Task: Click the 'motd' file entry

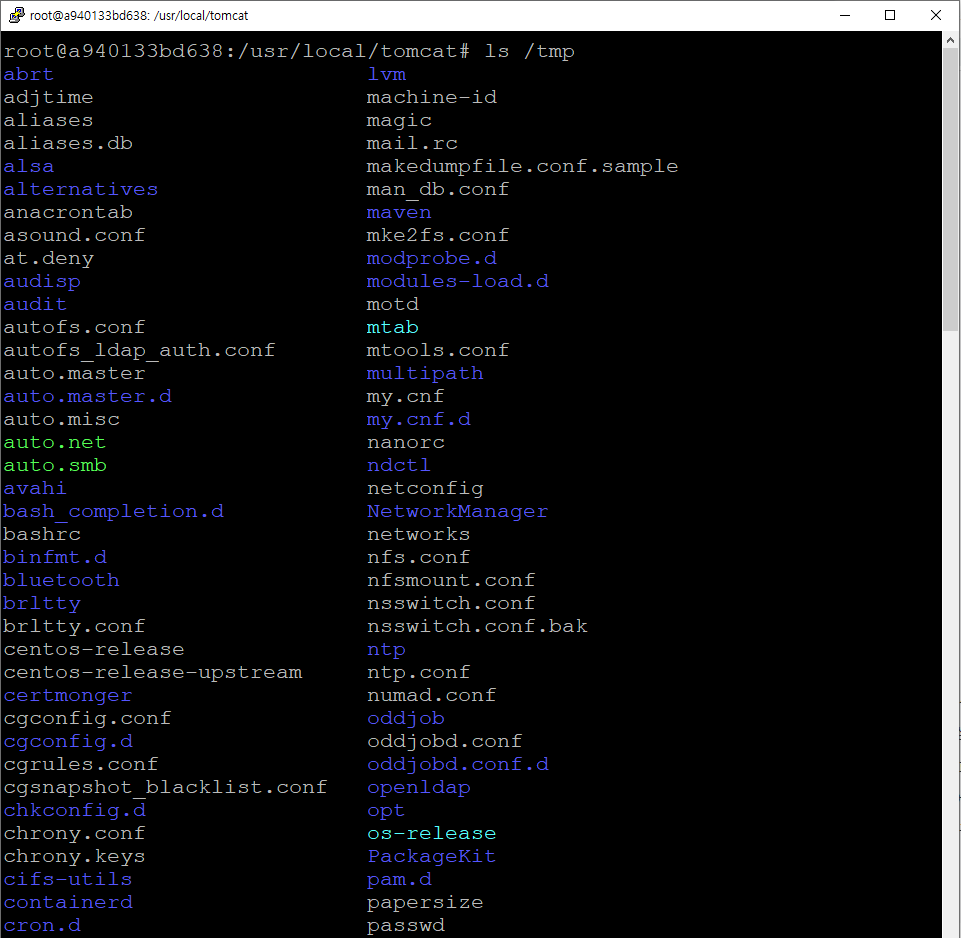Action: (392, 305)
